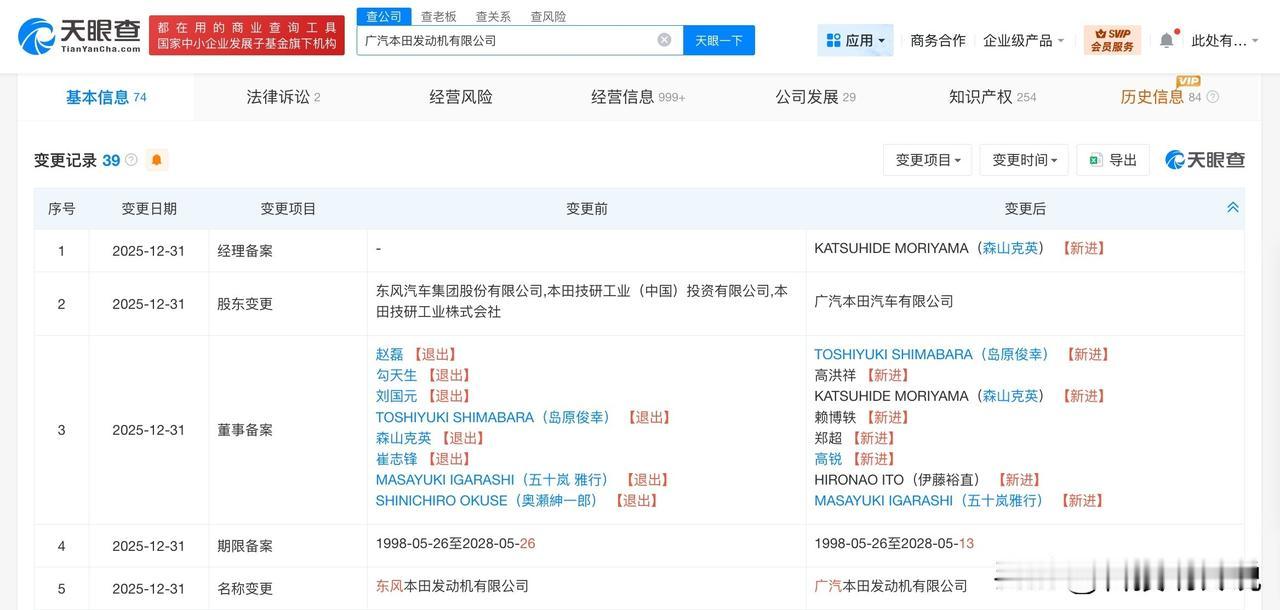Click the 天眼一下 search button
This screenshot has height=610, width=1280.
(x=719, y=40)
